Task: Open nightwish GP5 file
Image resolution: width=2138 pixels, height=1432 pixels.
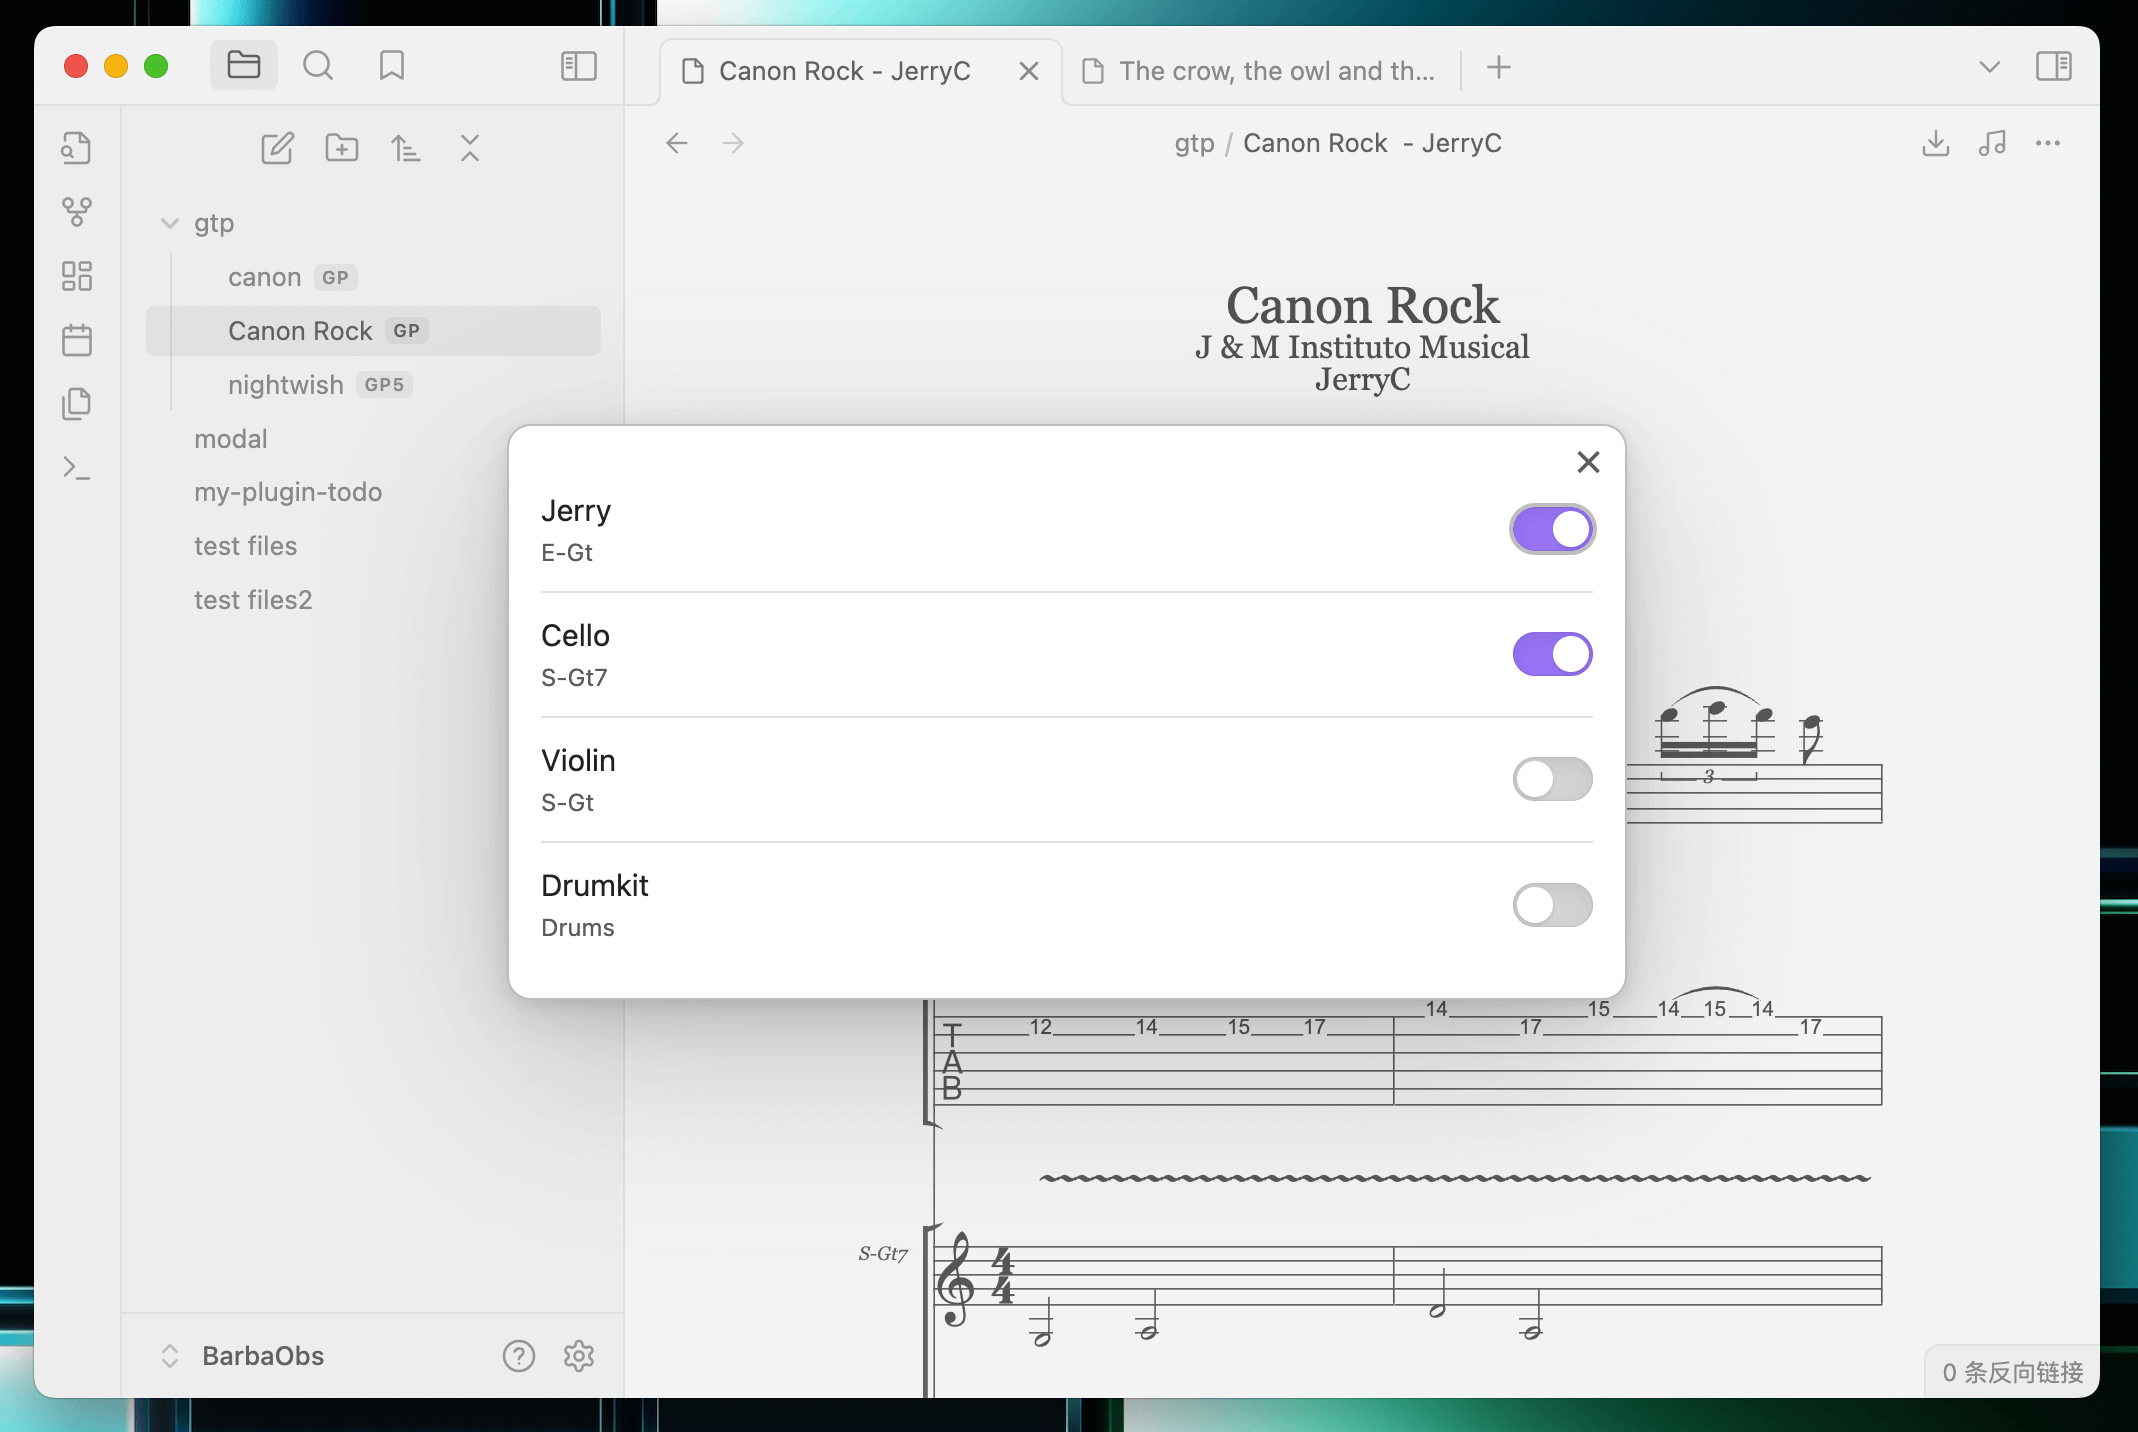Action: [286, 385]
